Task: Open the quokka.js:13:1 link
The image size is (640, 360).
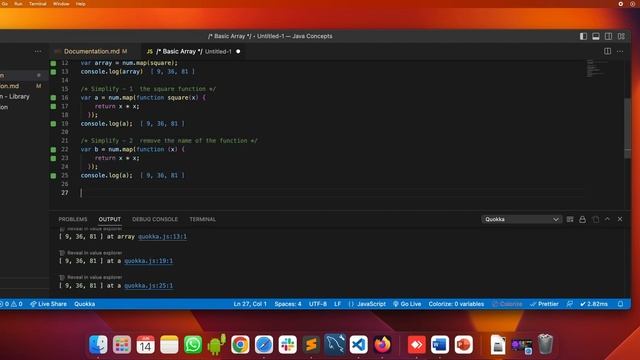Action: click(162, 236)
